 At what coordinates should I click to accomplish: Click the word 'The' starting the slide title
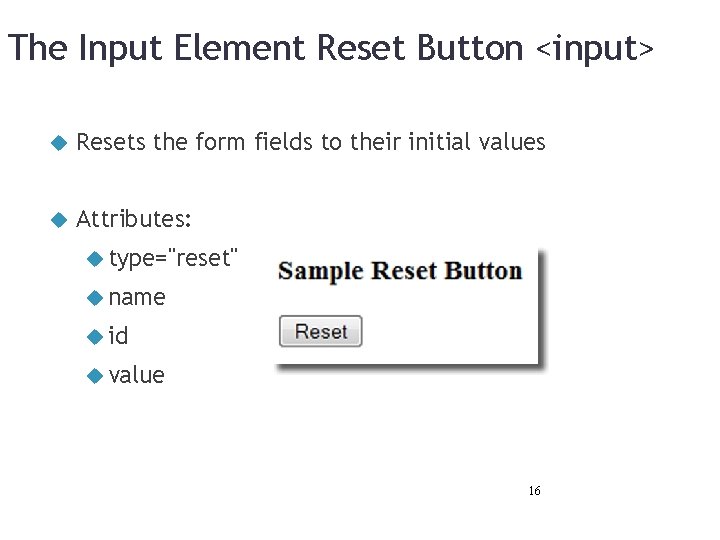click(37, 48)
